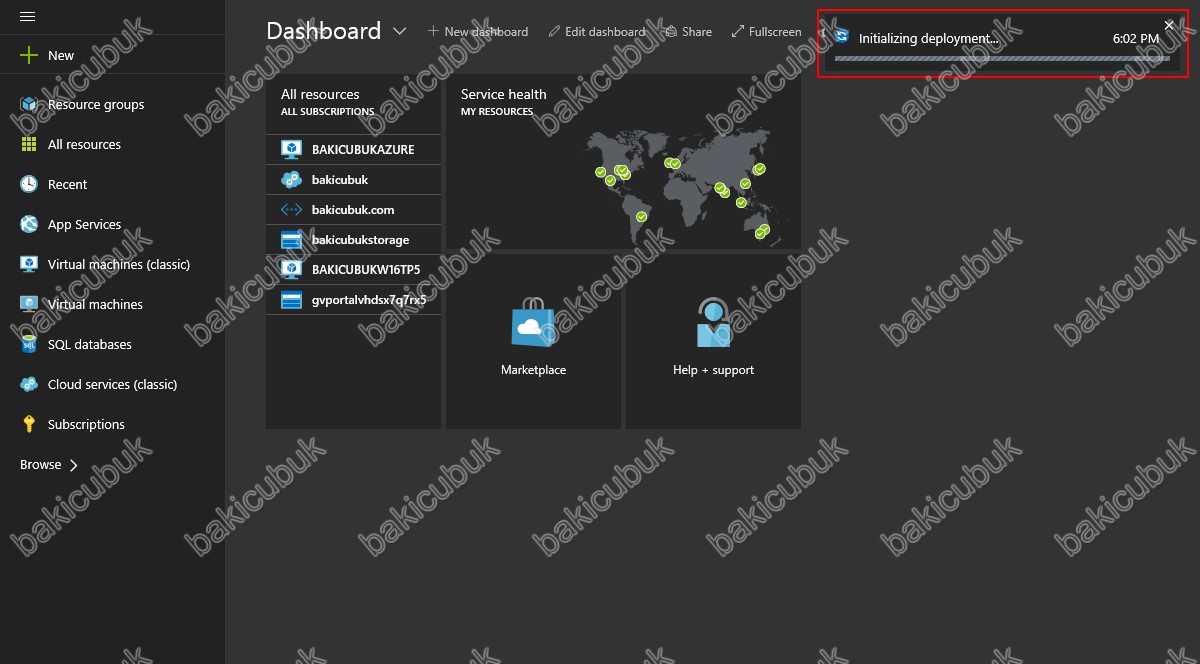
Task: Click the Edit dashboard button label
Action: point(603,32)
